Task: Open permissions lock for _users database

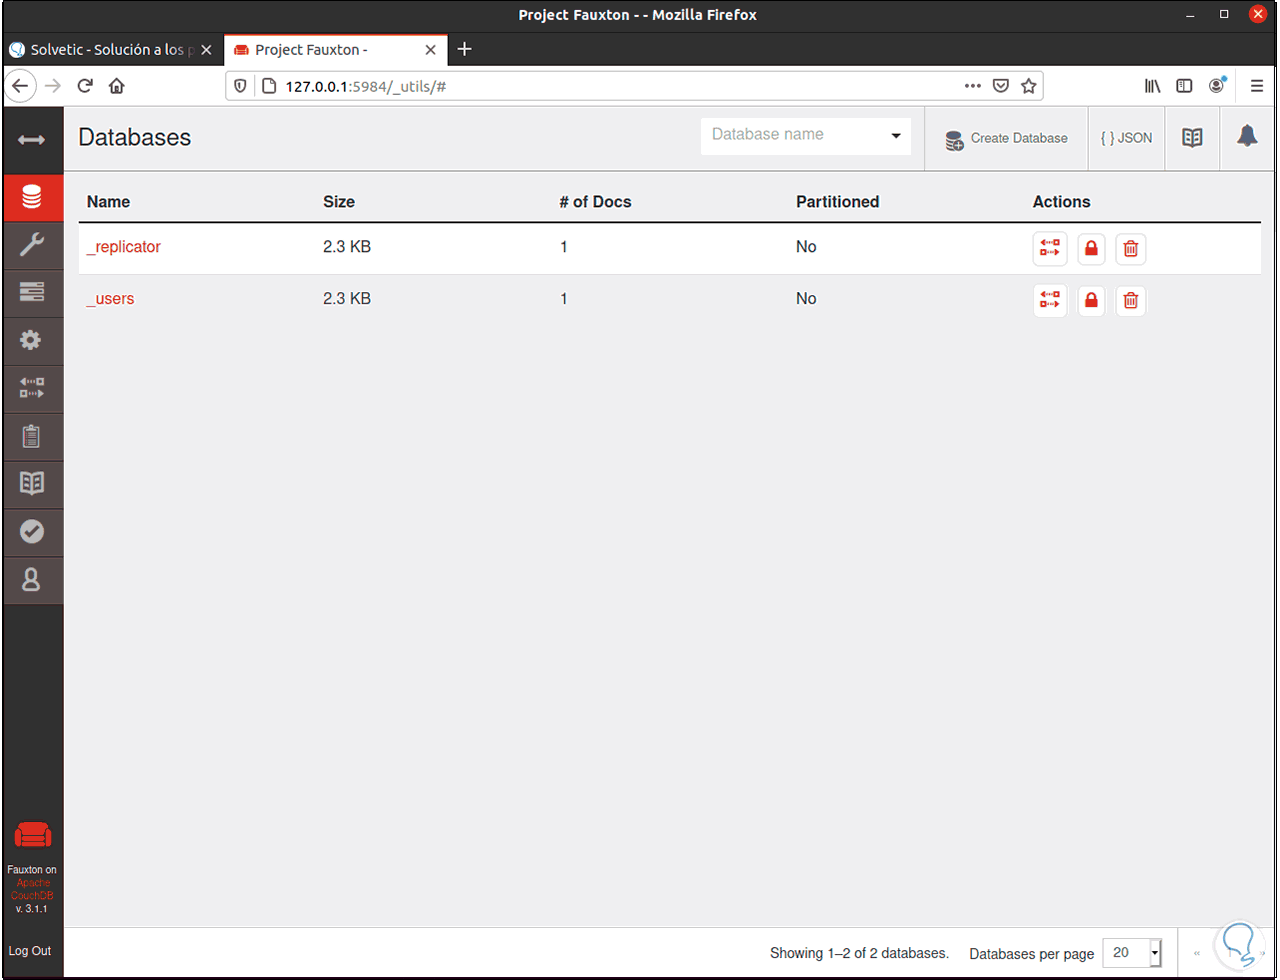Action: 1091,300
